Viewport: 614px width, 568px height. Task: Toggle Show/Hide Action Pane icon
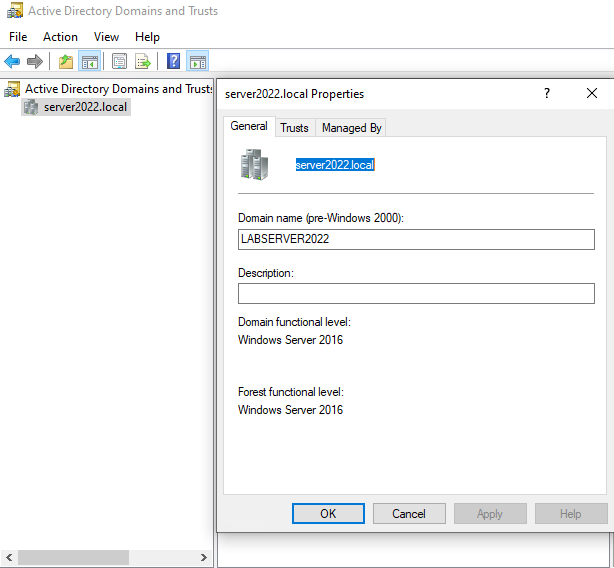197,62
